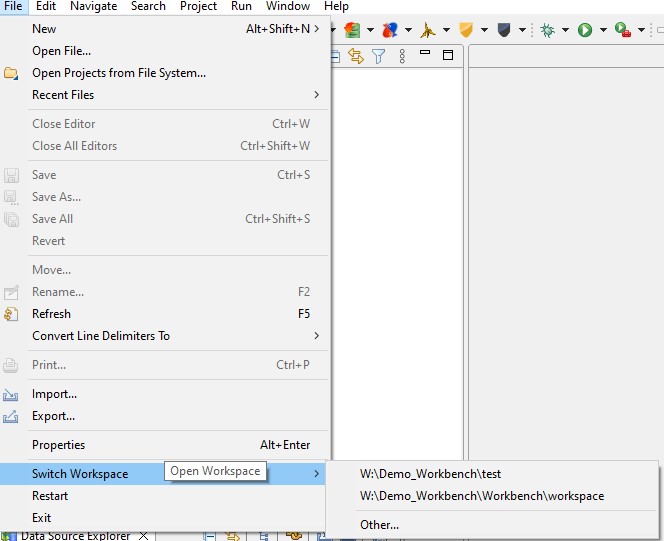Click the Open Projects folder icon
Image resolution: width=664 pixels, height=541 pixels.
click(11, 73)
